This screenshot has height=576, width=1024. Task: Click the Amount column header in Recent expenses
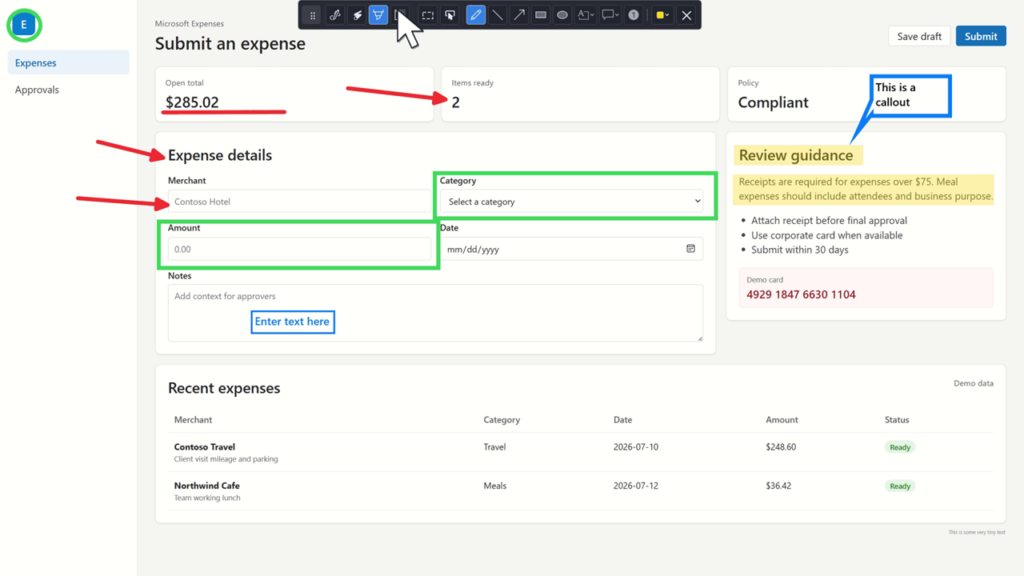click(x=782, y=419)
